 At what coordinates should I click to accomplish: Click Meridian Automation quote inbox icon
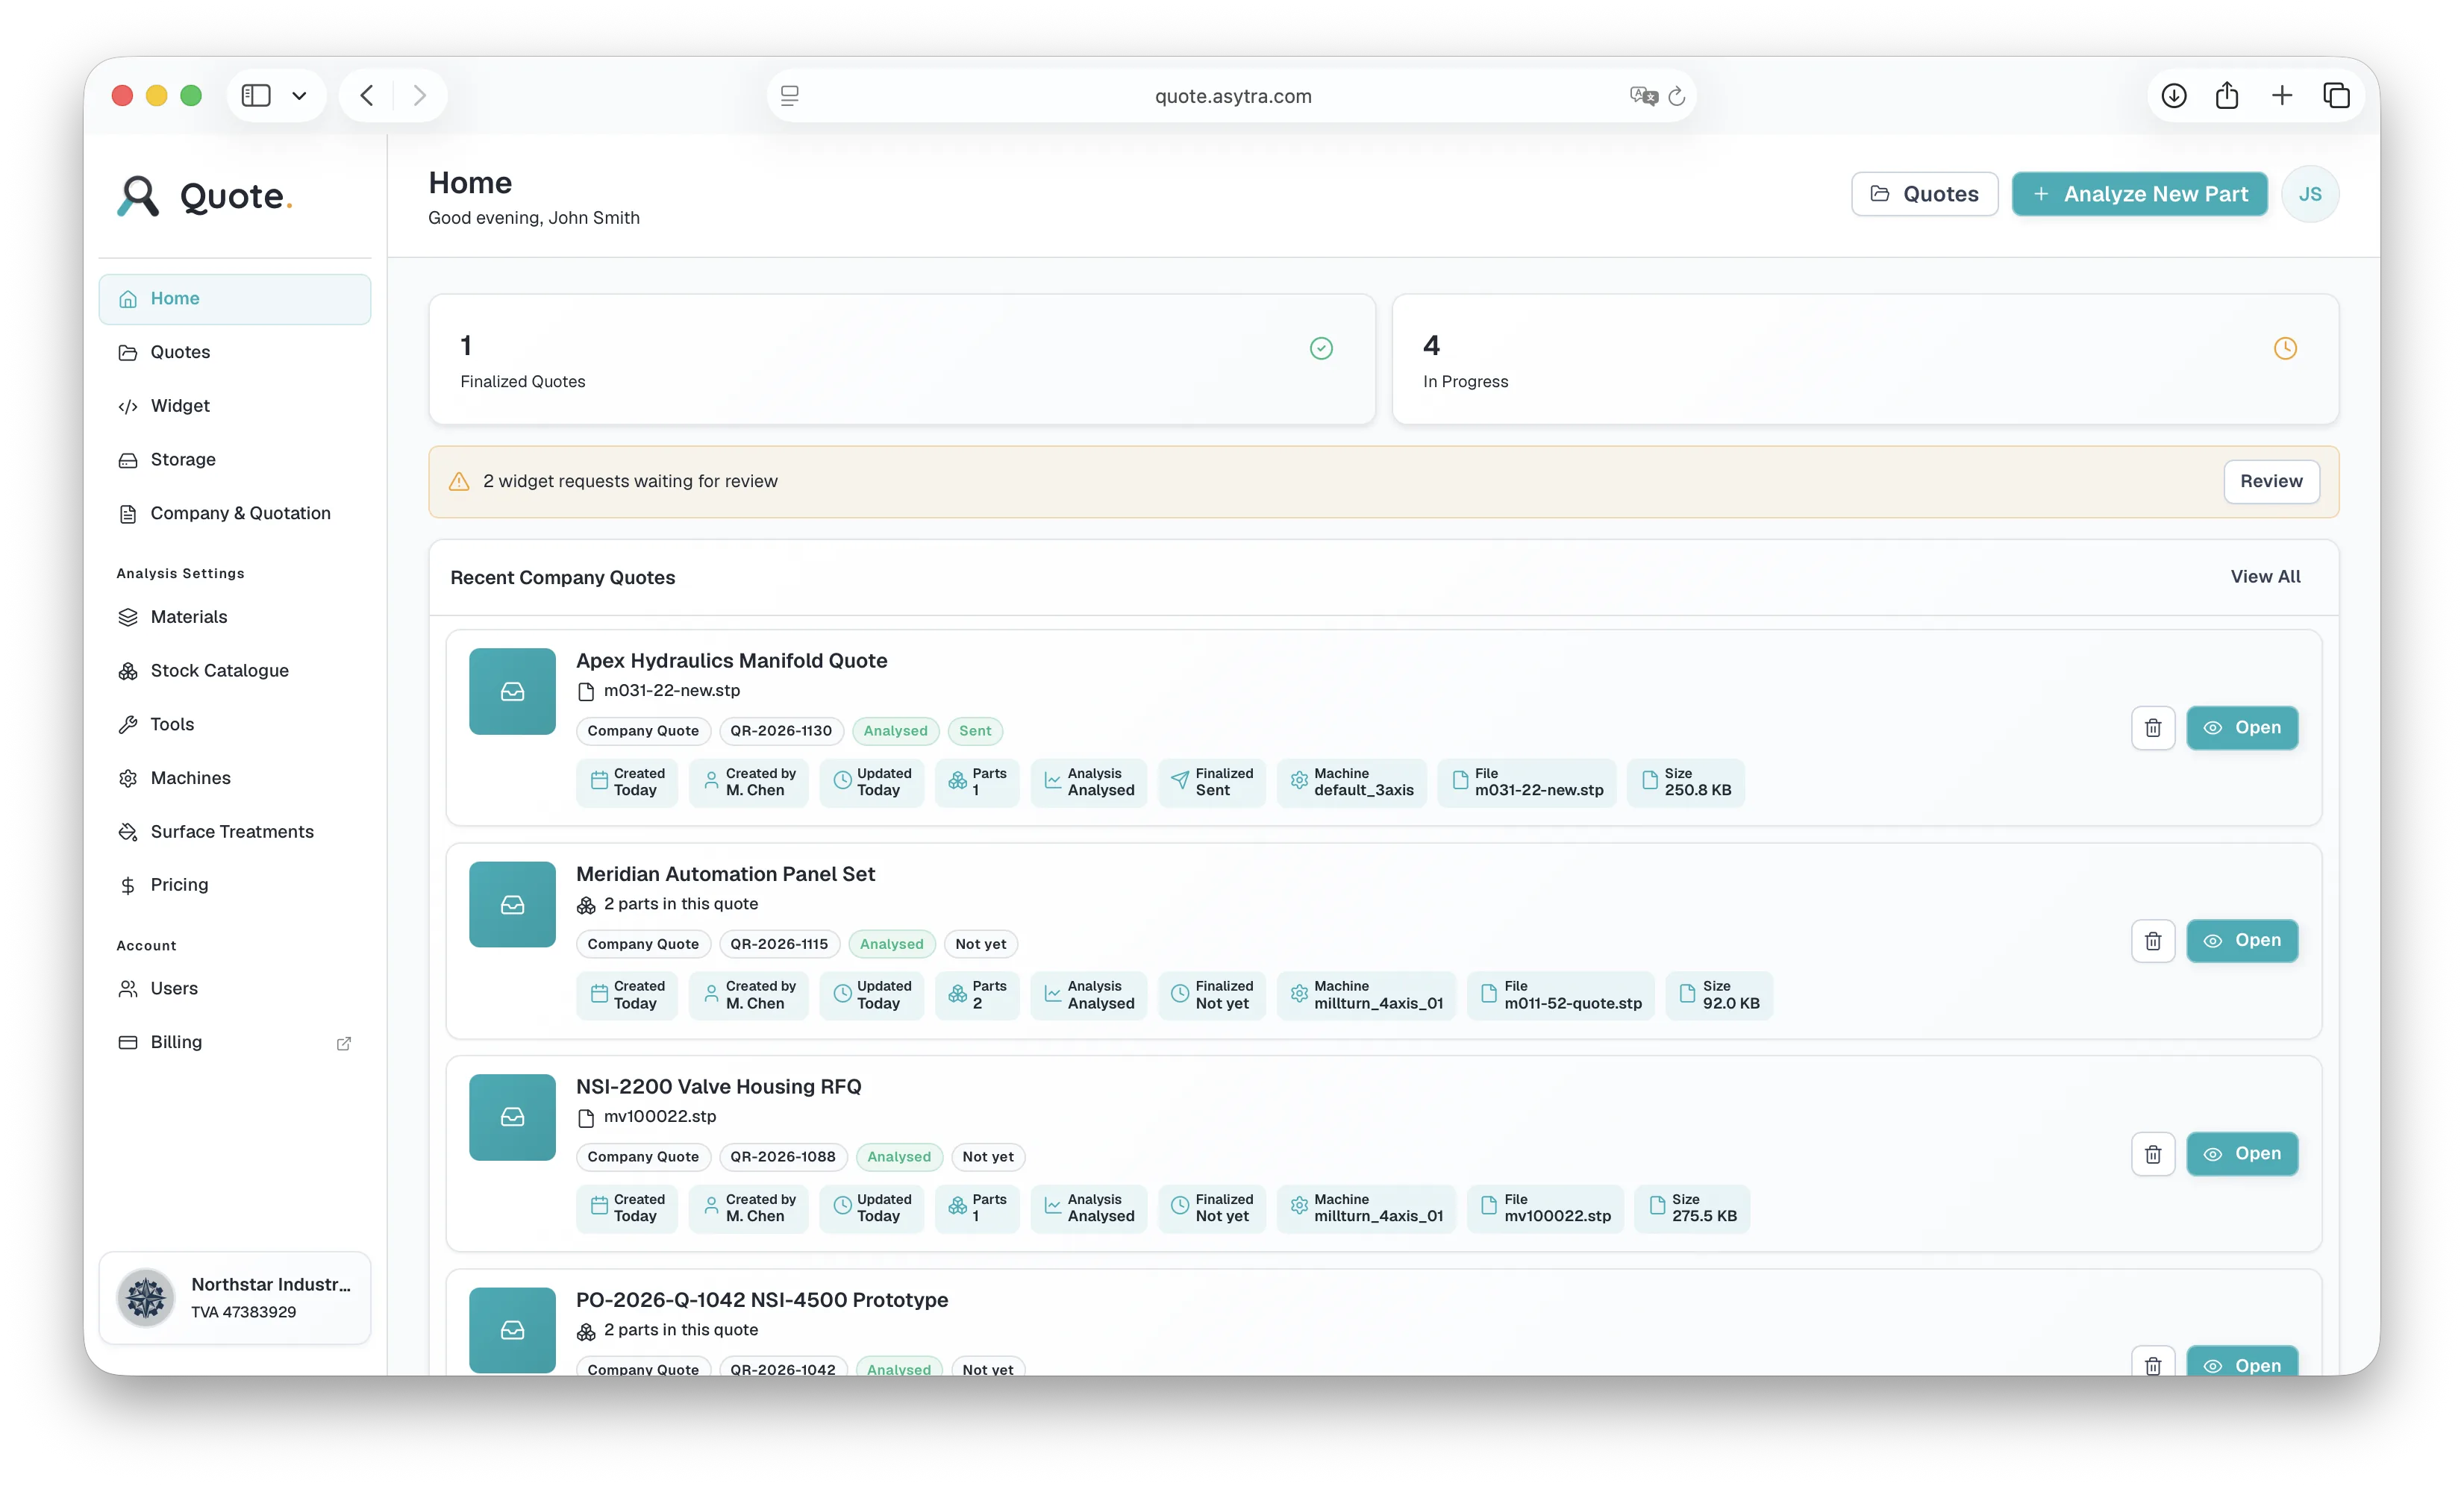[x=512, y=904]
